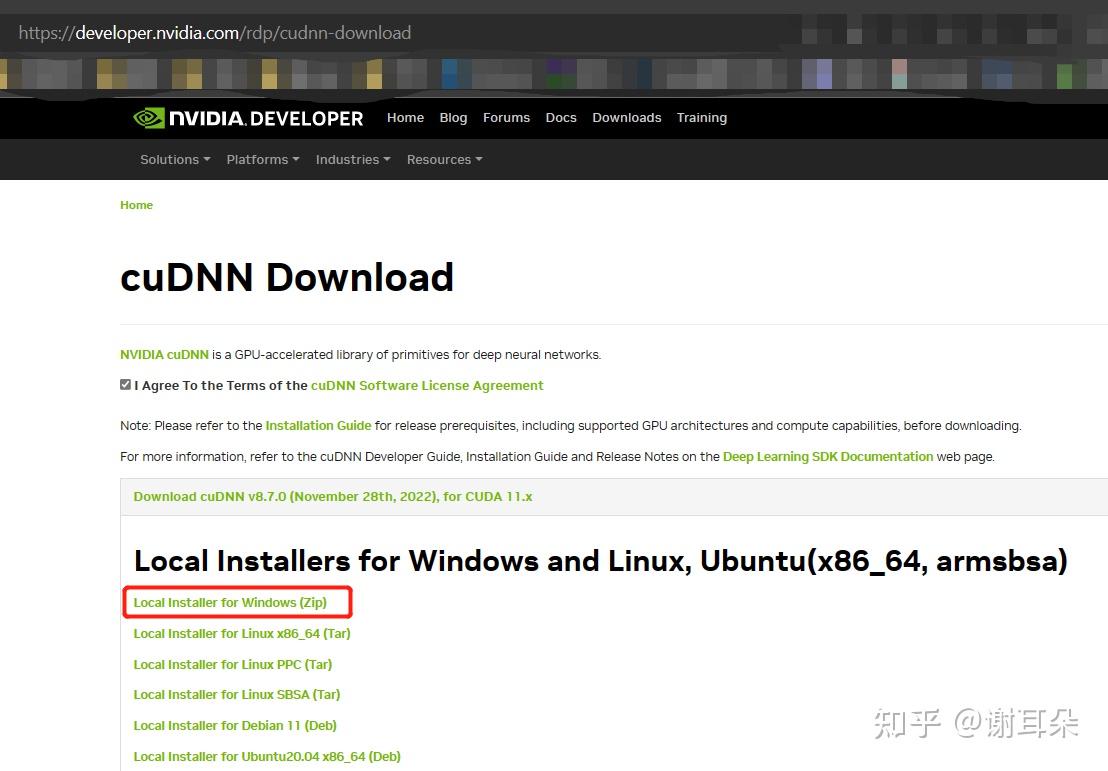
Task: Click the Home breadcrumb link
Action: (136, 205)
